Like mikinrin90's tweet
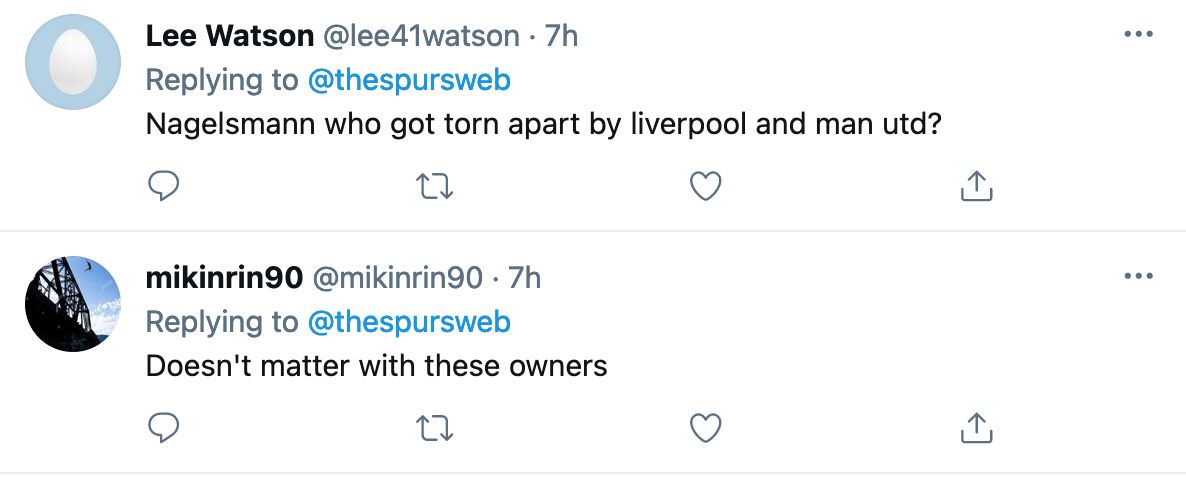This screenshot has height=484, width=1186. click(x=706, y=427)
